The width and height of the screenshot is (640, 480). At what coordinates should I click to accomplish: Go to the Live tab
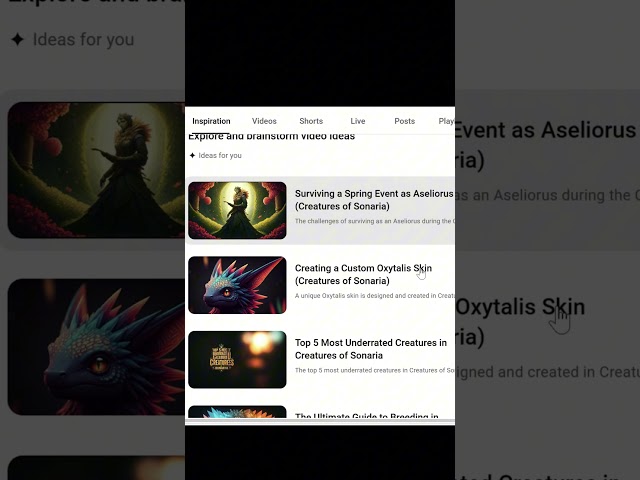(x=358, y=121)
